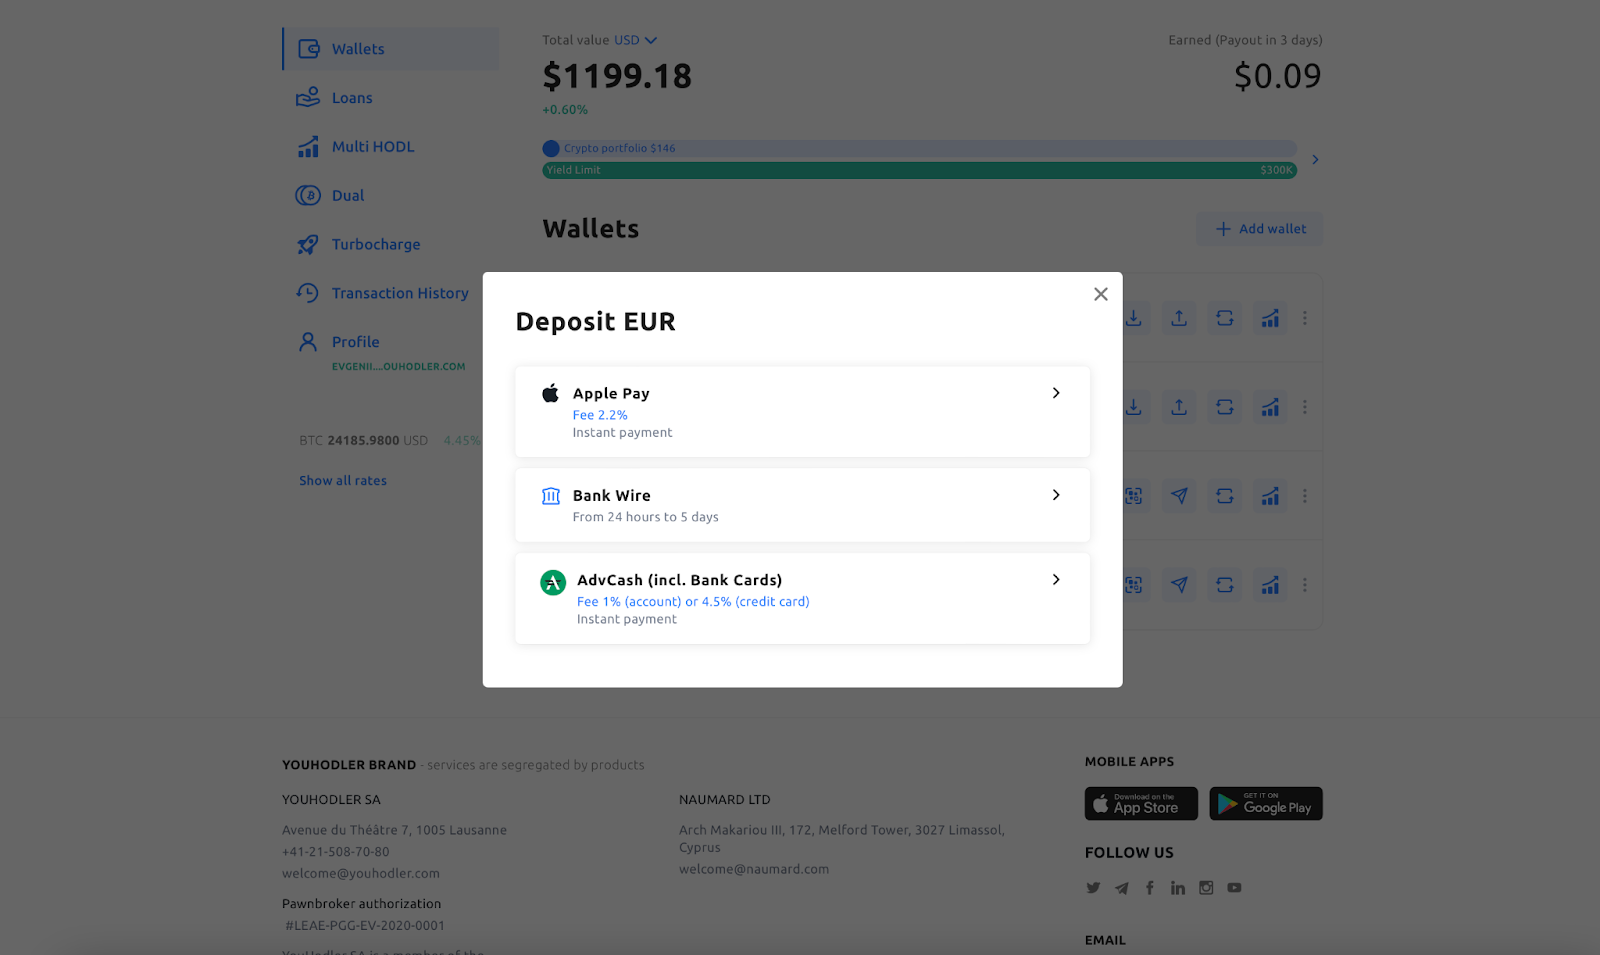Viewport: 1600px width, 955px height.
Task: Click the Apple logo icon
Action: click(x=550, y=393)
